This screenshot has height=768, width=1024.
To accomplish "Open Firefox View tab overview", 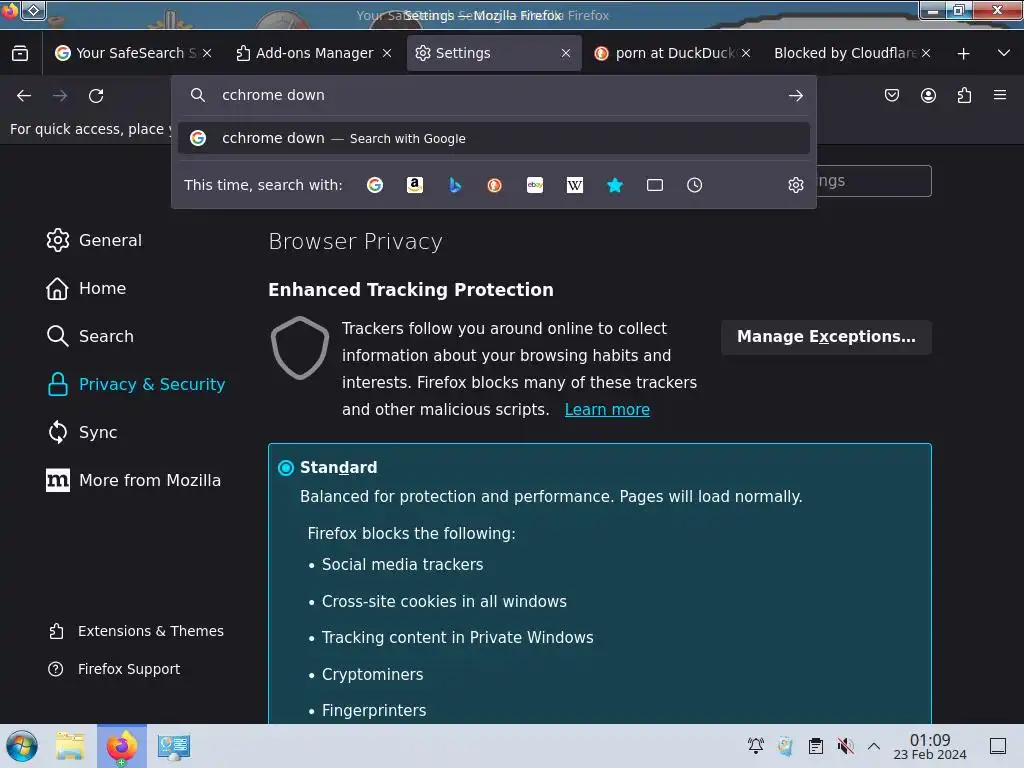I will pyautogui.click(x=20, y=54).
